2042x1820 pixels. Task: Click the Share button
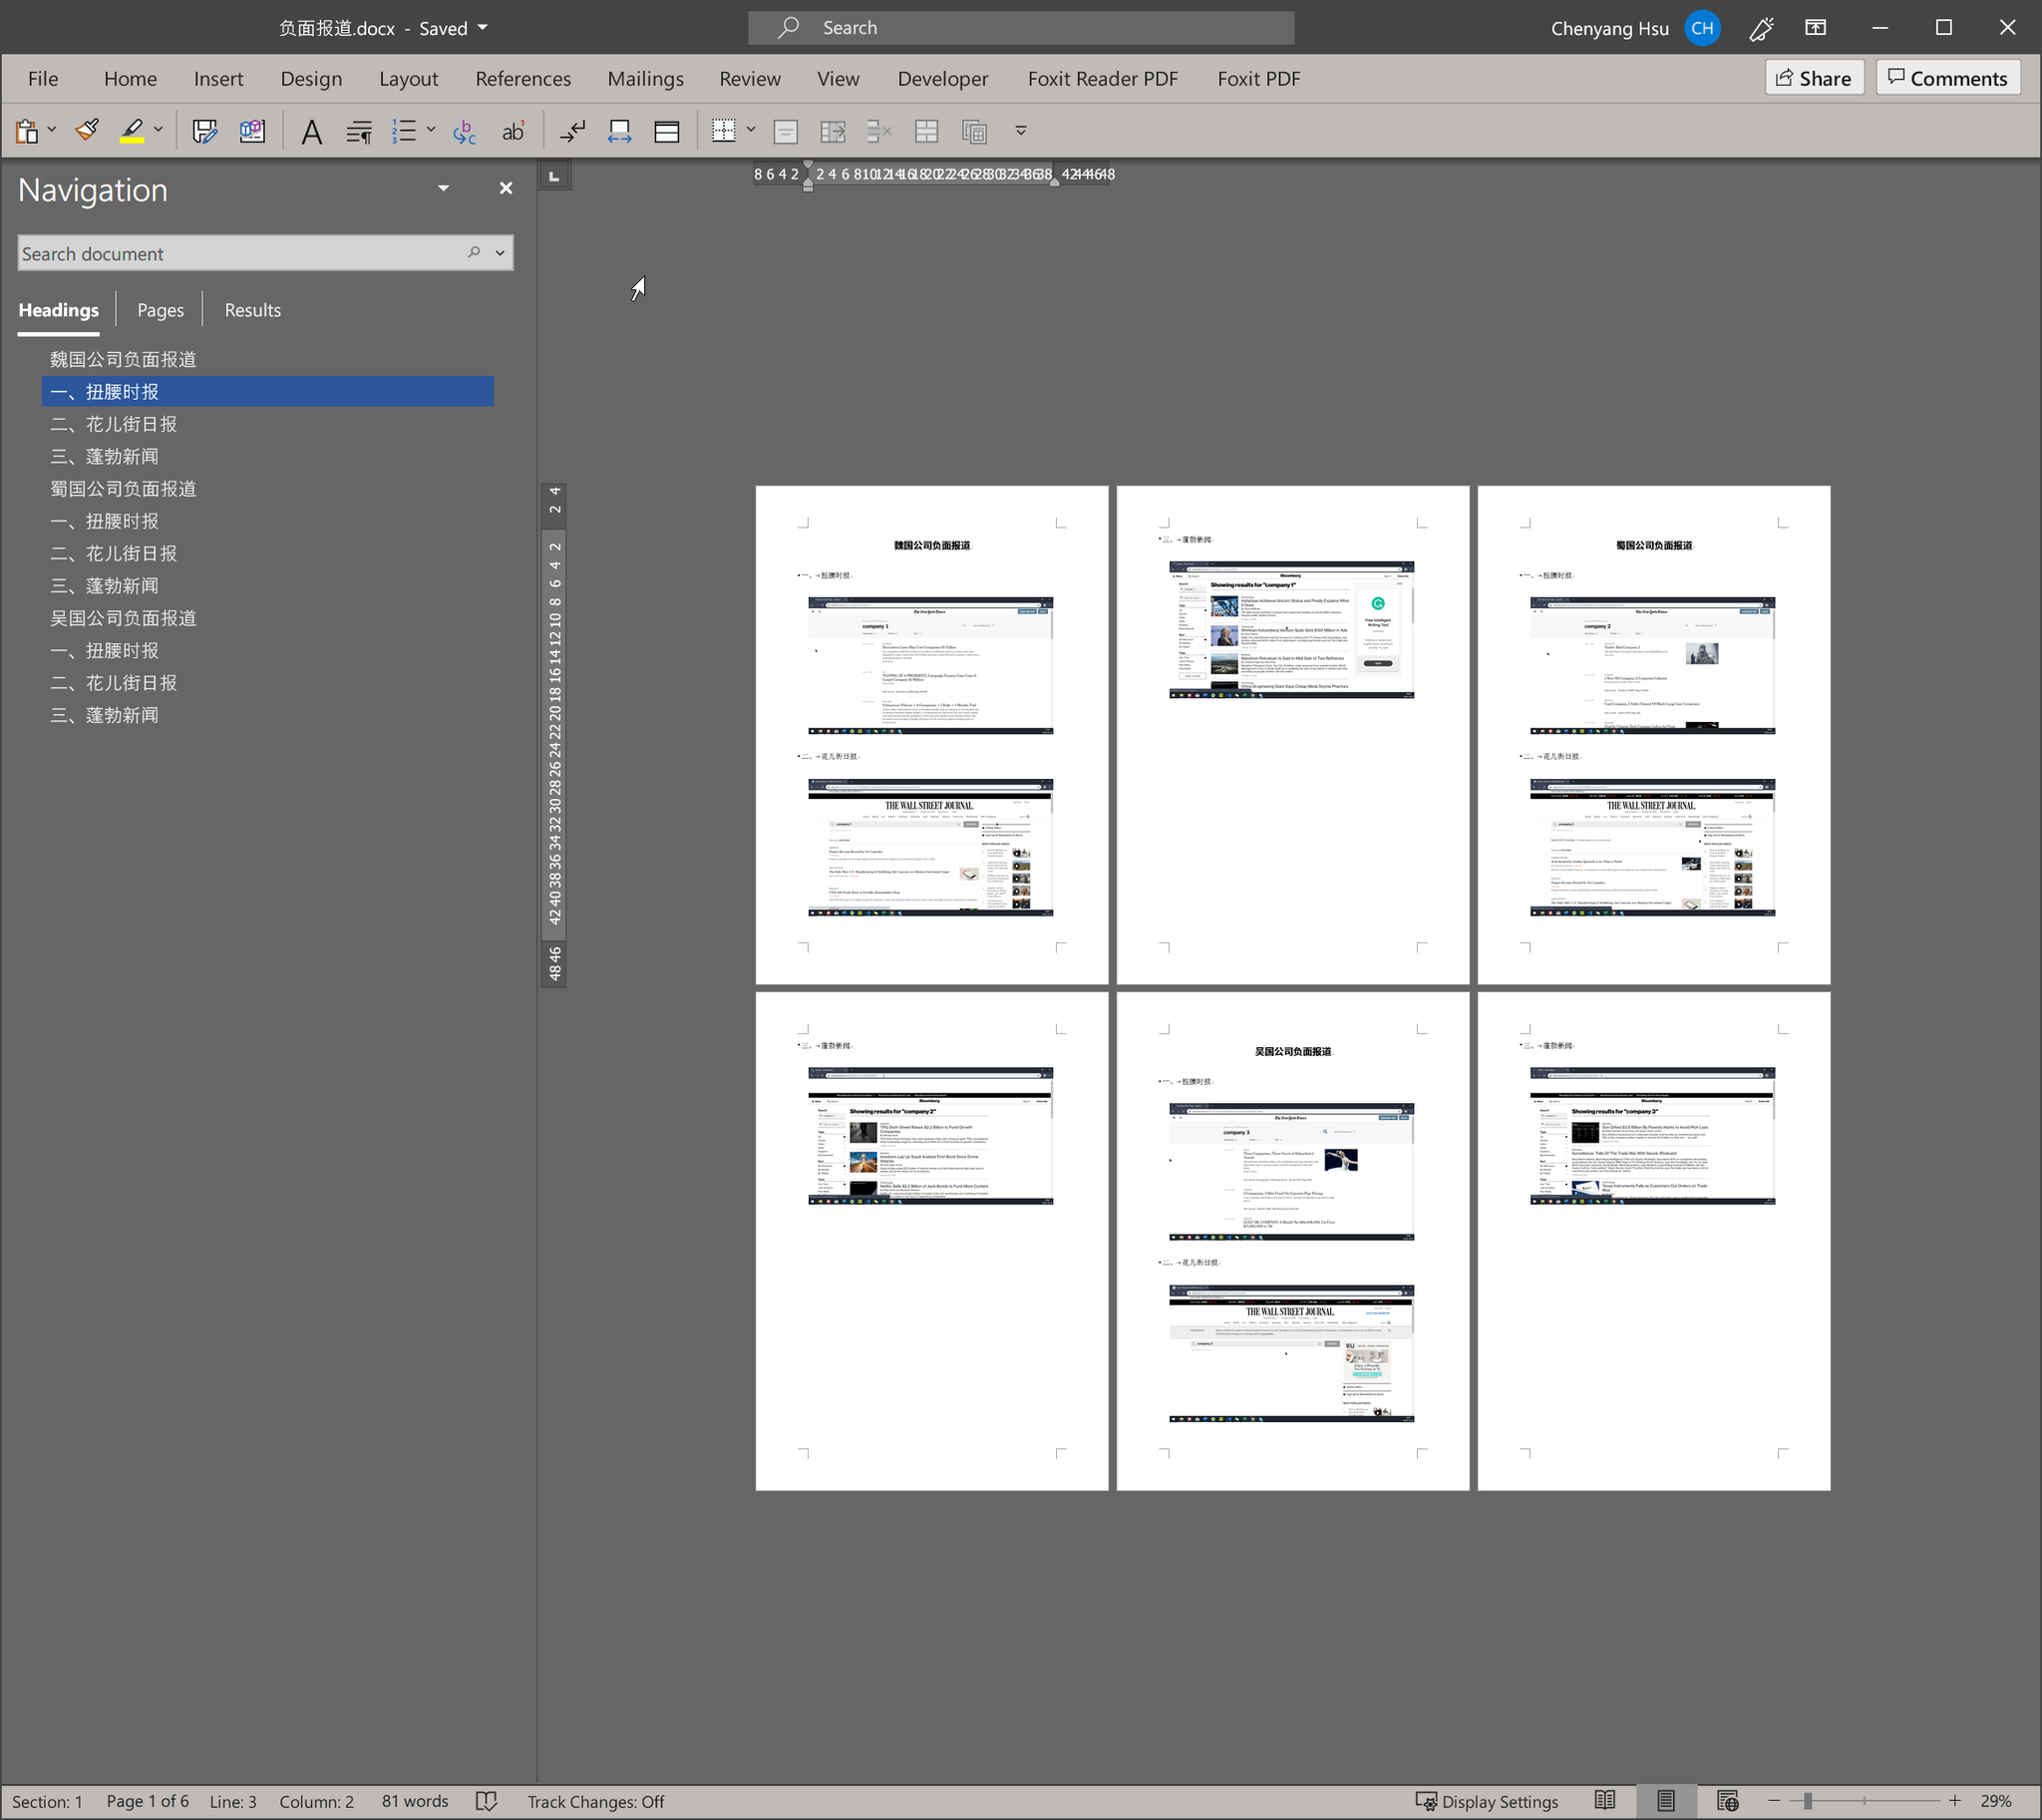pyautogui.click(x=1813, y=79)
